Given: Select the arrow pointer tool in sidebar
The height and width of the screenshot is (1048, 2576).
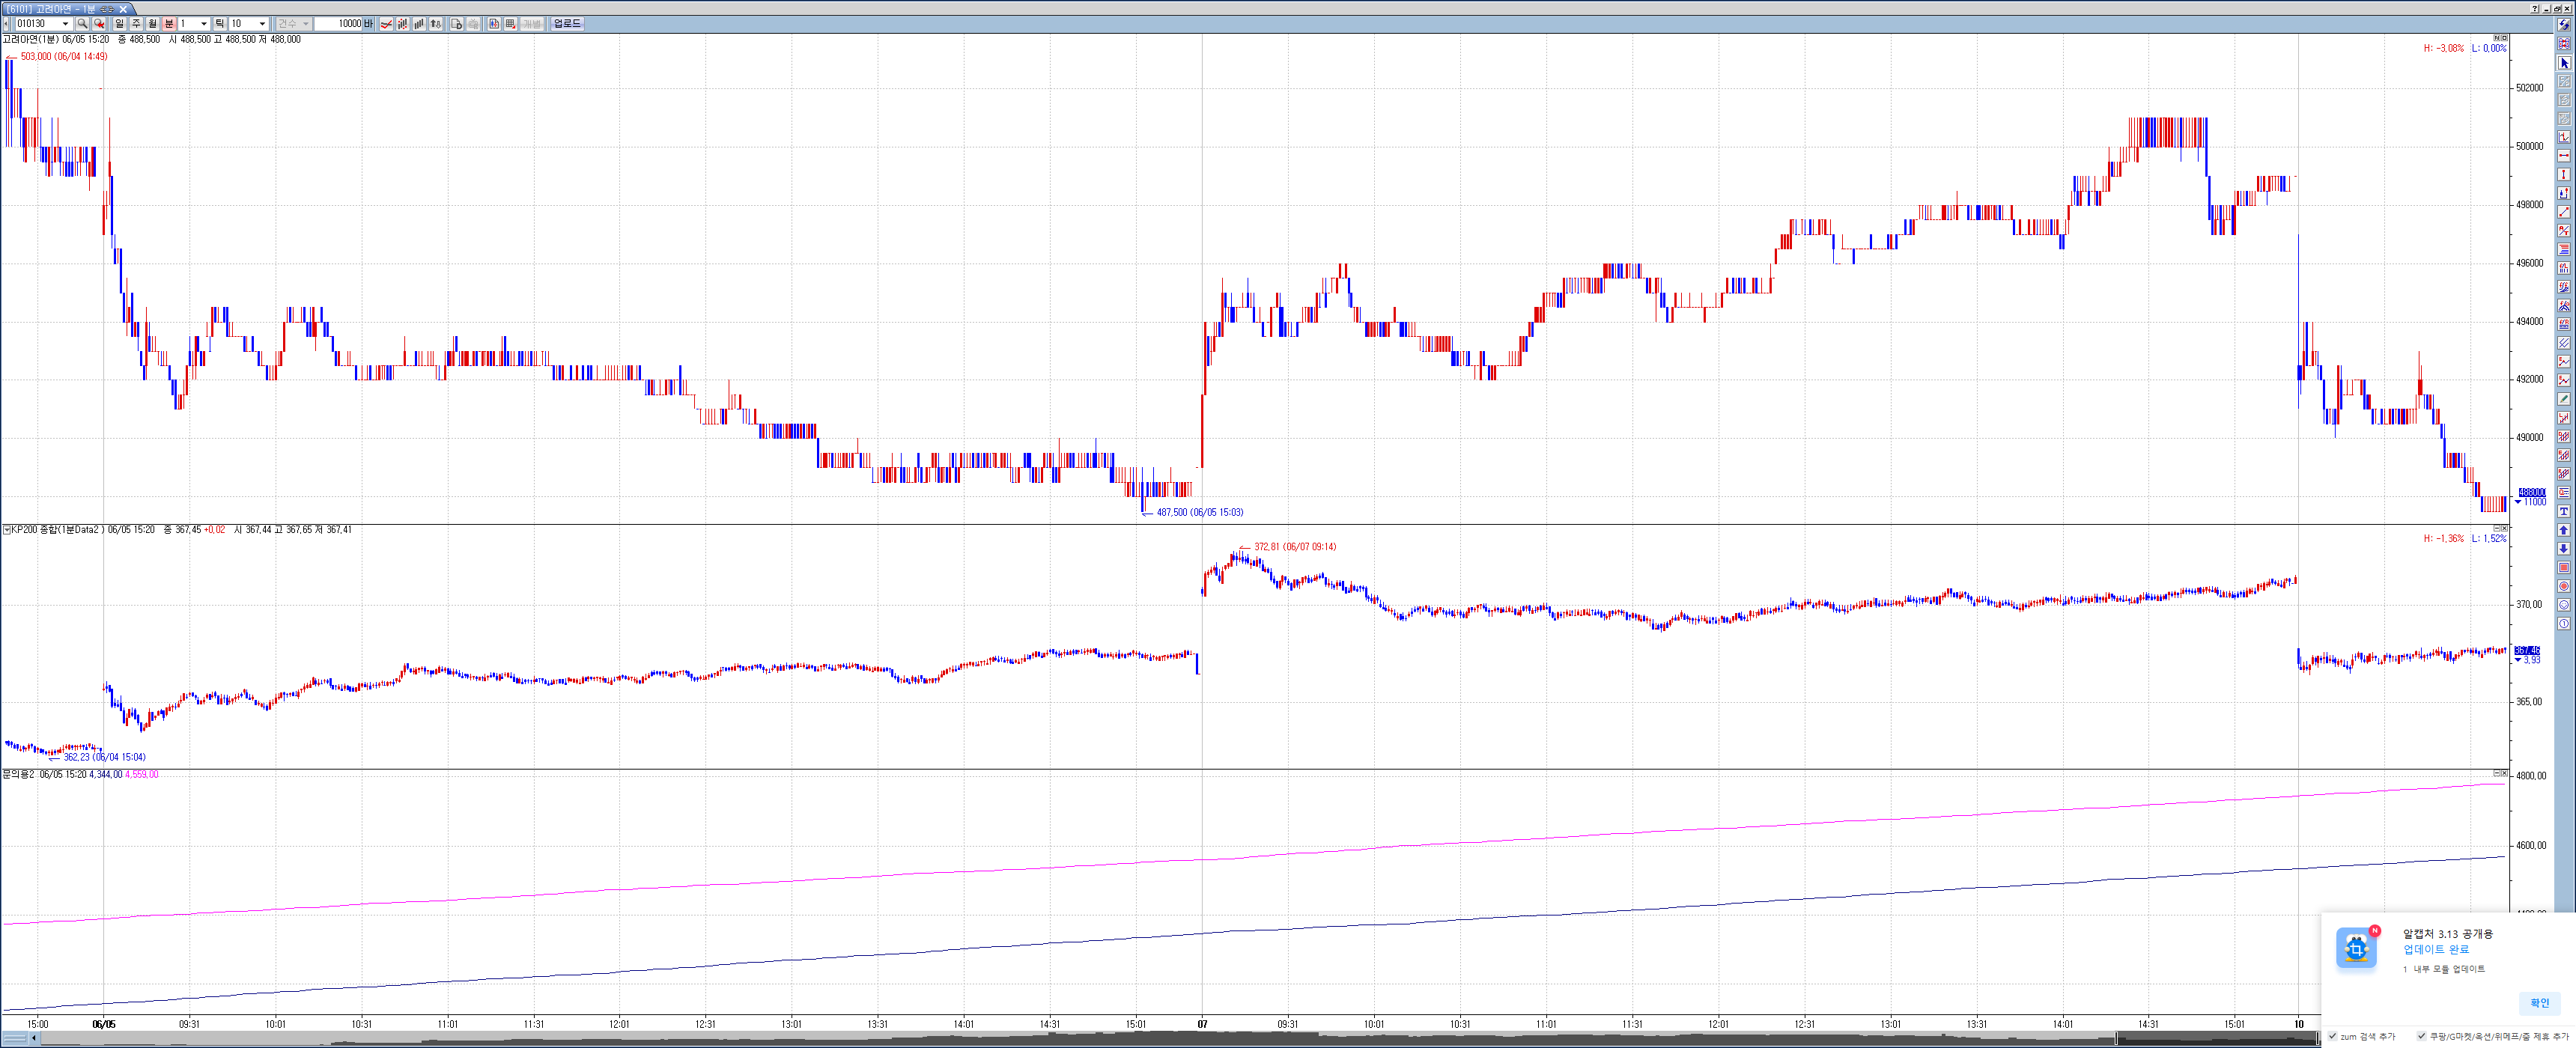Looking at the screenshot, I should point(2564,63).
